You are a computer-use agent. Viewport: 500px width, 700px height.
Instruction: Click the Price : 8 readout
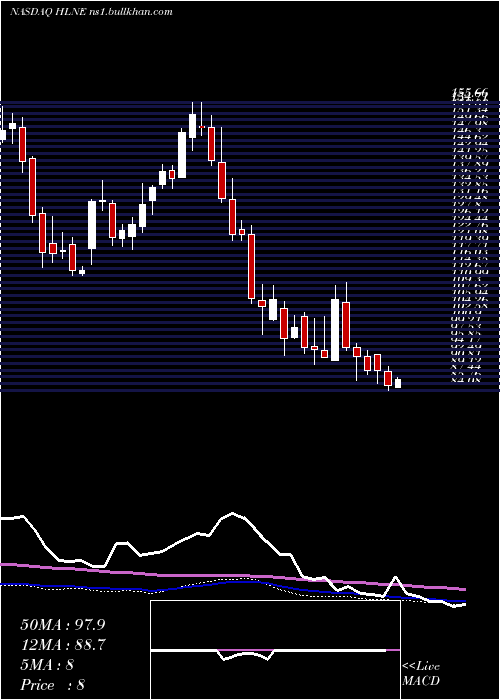[x=53, y=685]
